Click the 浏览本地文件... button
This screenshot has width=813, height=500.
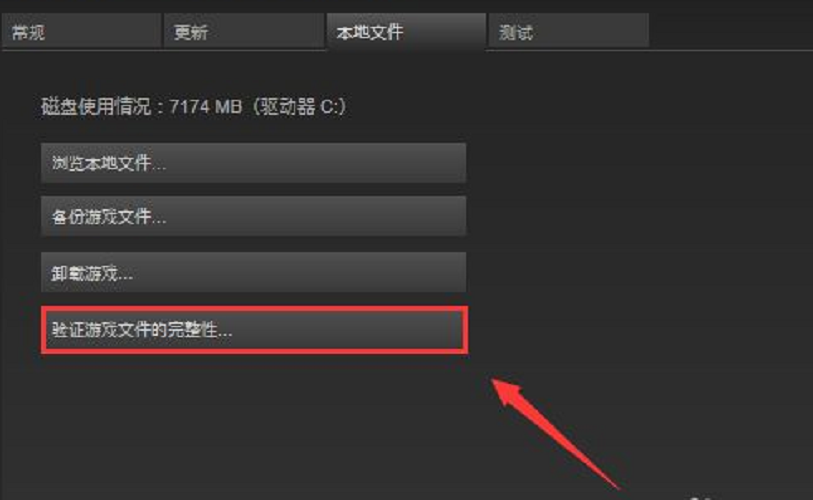click(x=254, y=163)
